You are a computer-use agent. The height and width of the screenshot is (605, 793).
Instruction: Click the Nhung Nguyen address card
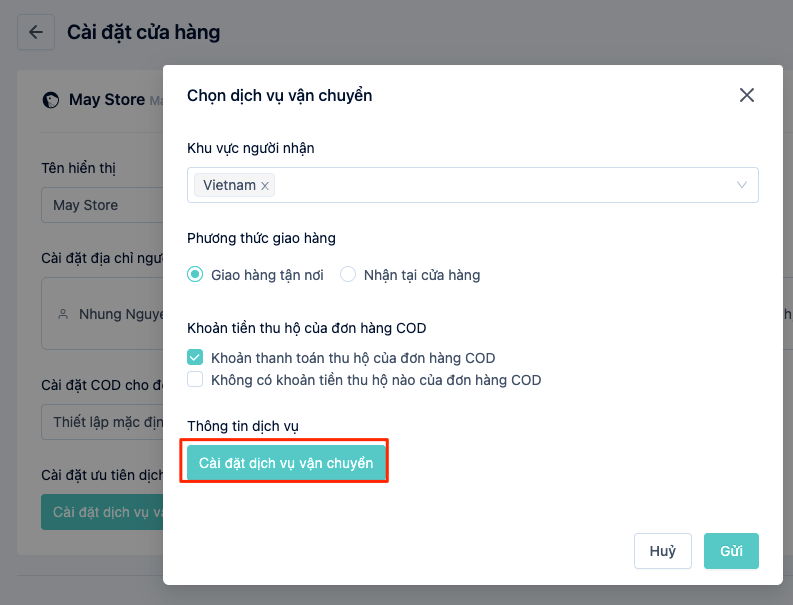[x=102, y=314]
